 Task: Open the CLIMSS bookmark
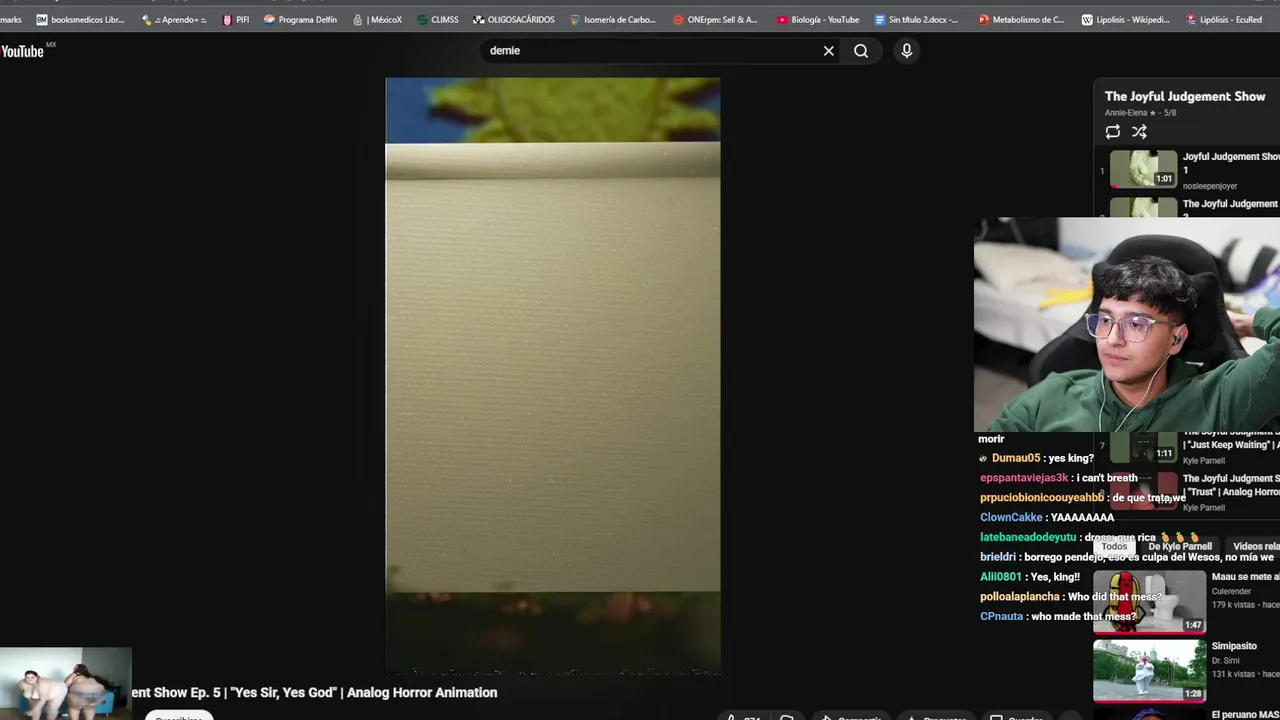438,19
